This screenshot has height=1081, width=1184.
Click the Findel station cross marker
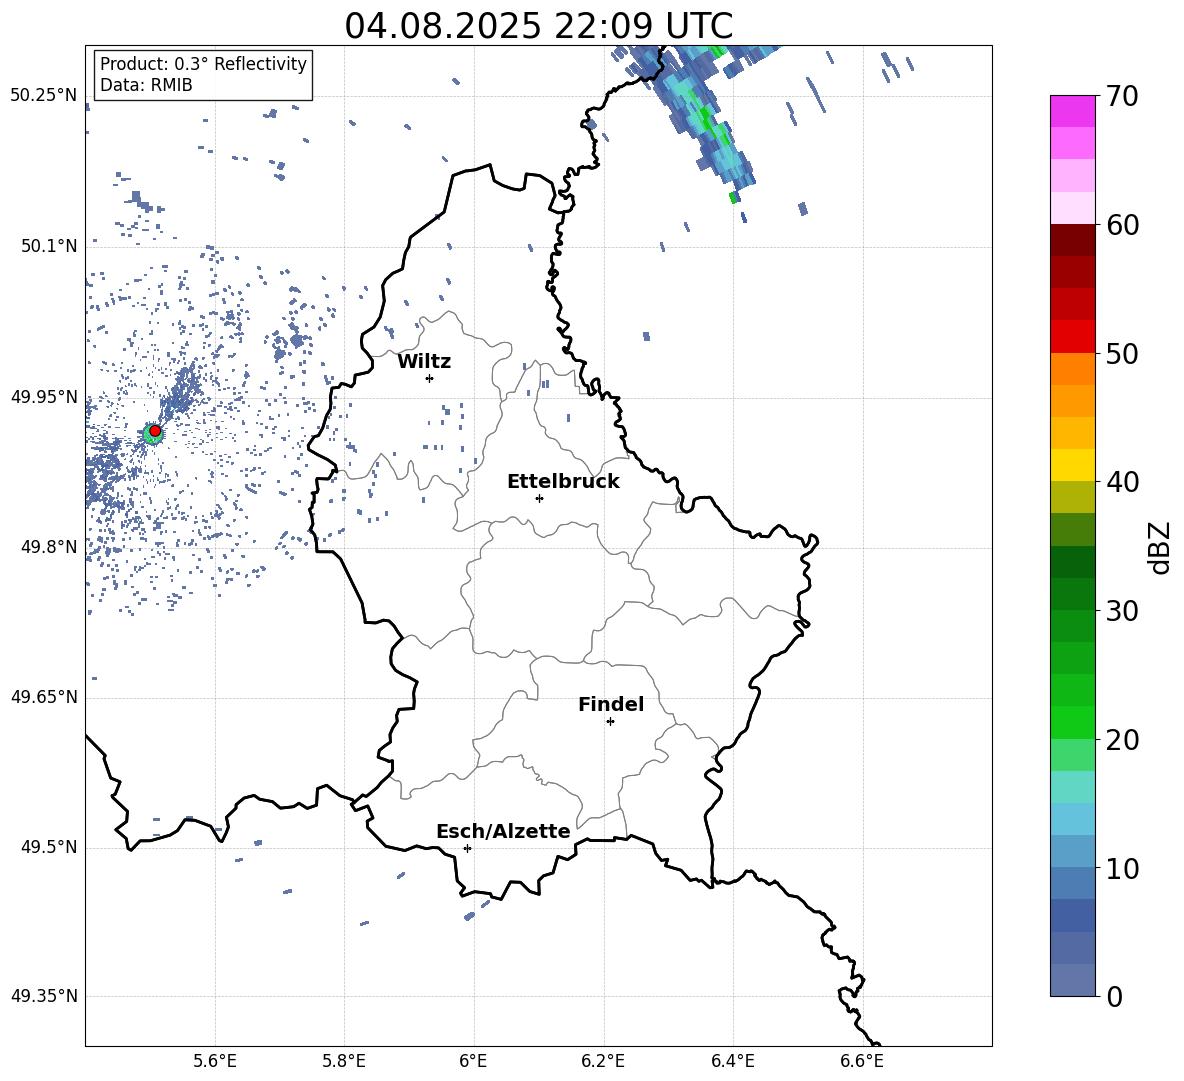click(610, 722)
